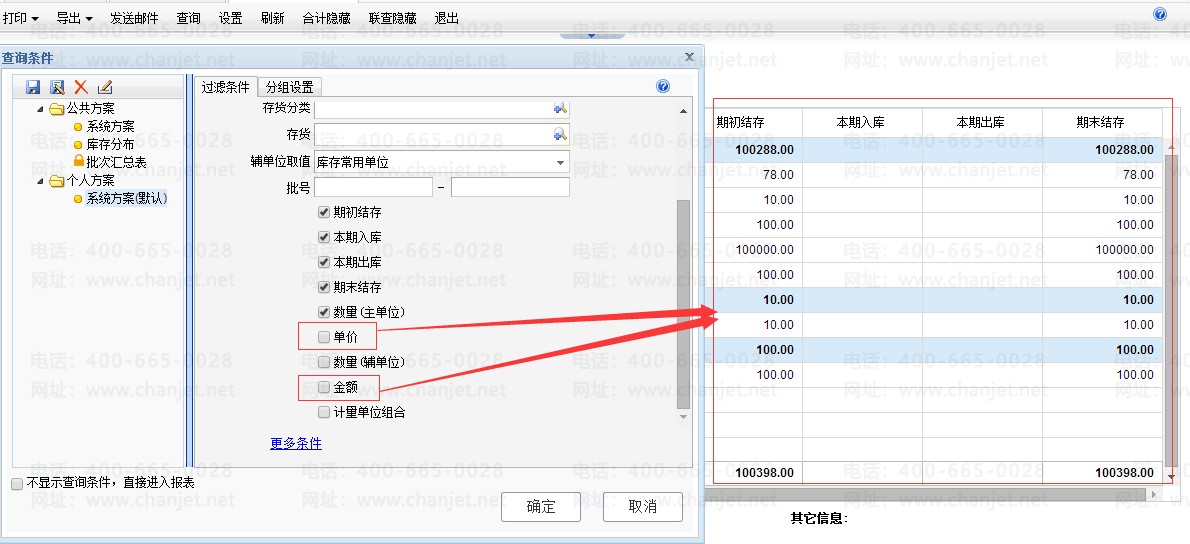The image size is (1190, 544).
Task: Click the lock icon beside 批次汇总表
Action: pos(78,162)
